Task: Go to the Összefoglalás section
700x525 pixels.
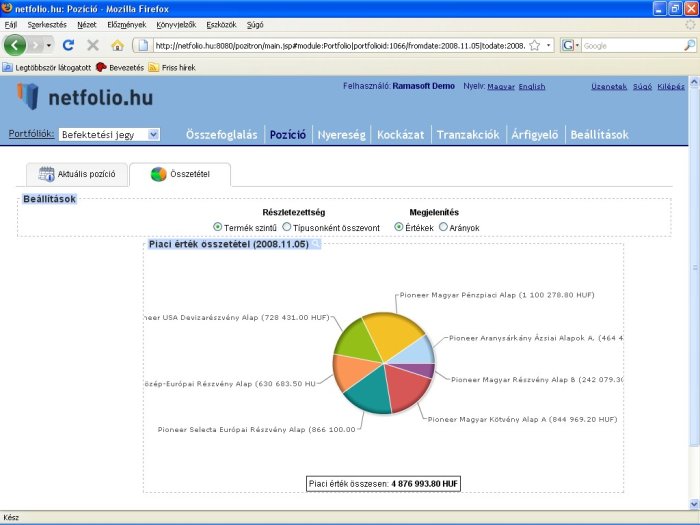Action: [x=221, y=134]
